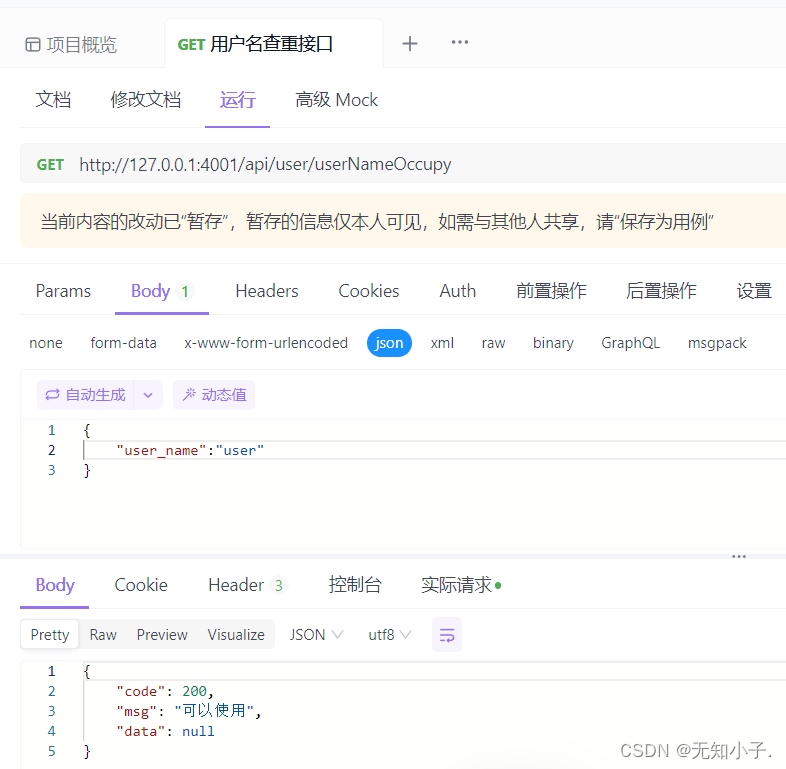Viewport: 786px width, 769px height.
Task: Open the 前置操作 tab
Action: (551, 291)
